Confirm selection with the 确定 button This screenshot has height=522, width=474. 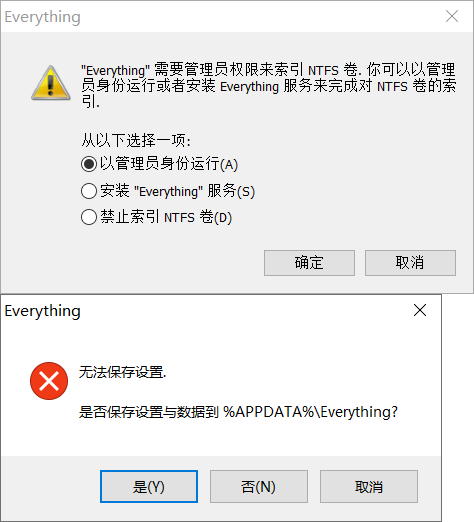tap(309, 263)
